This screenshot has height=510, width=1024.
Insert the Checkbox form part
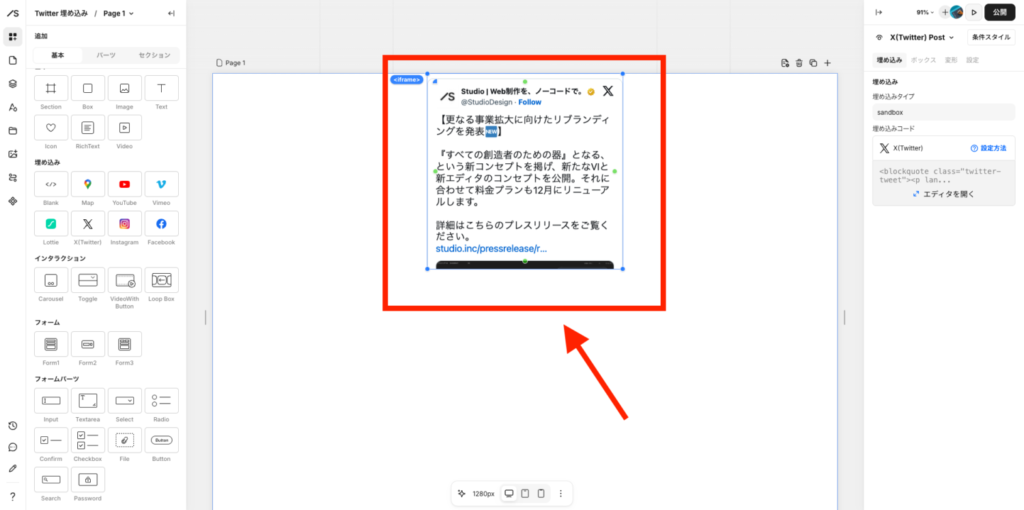click(x=88, y=441)
